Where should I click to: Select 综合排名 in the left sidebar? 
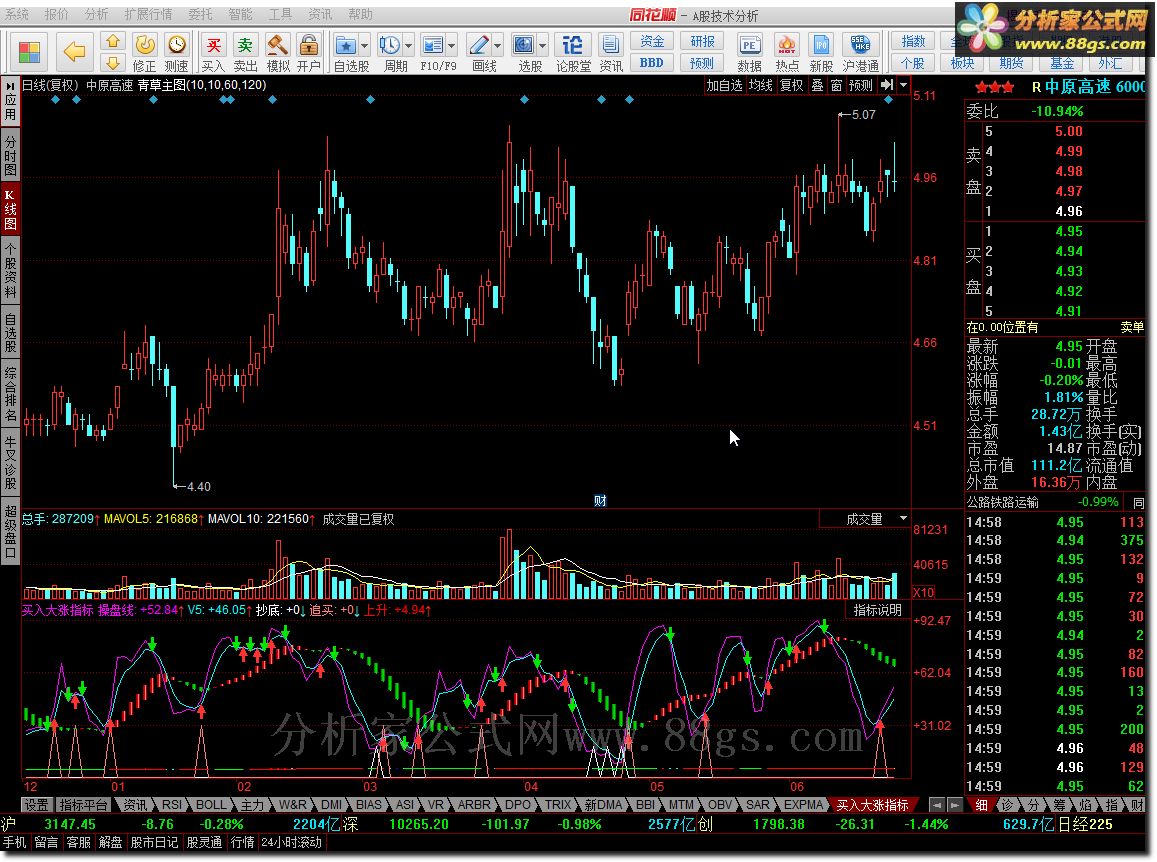(x=10, y=393)
